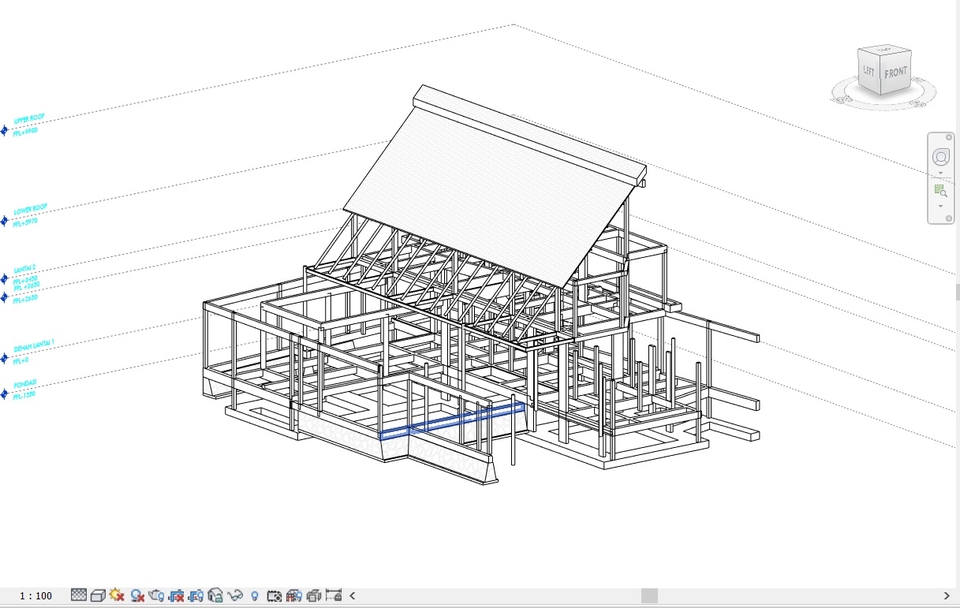
Task: Select the Zoom tool on the navigation bar
Action: click(x=941, y=191)
